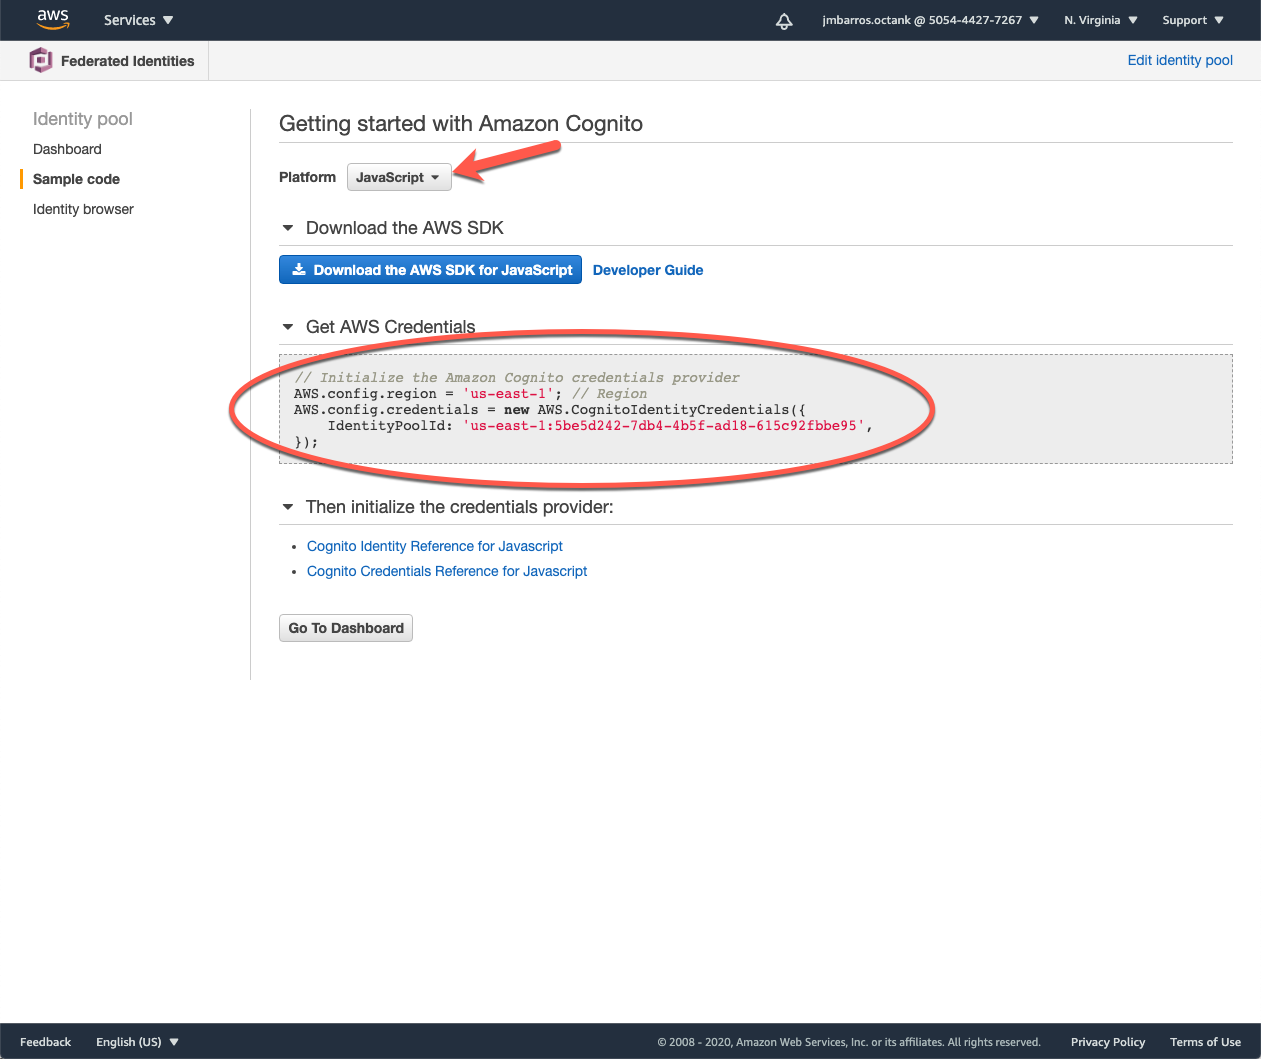Go to Dashboard in the sidebar

click(x=67, y=149)
